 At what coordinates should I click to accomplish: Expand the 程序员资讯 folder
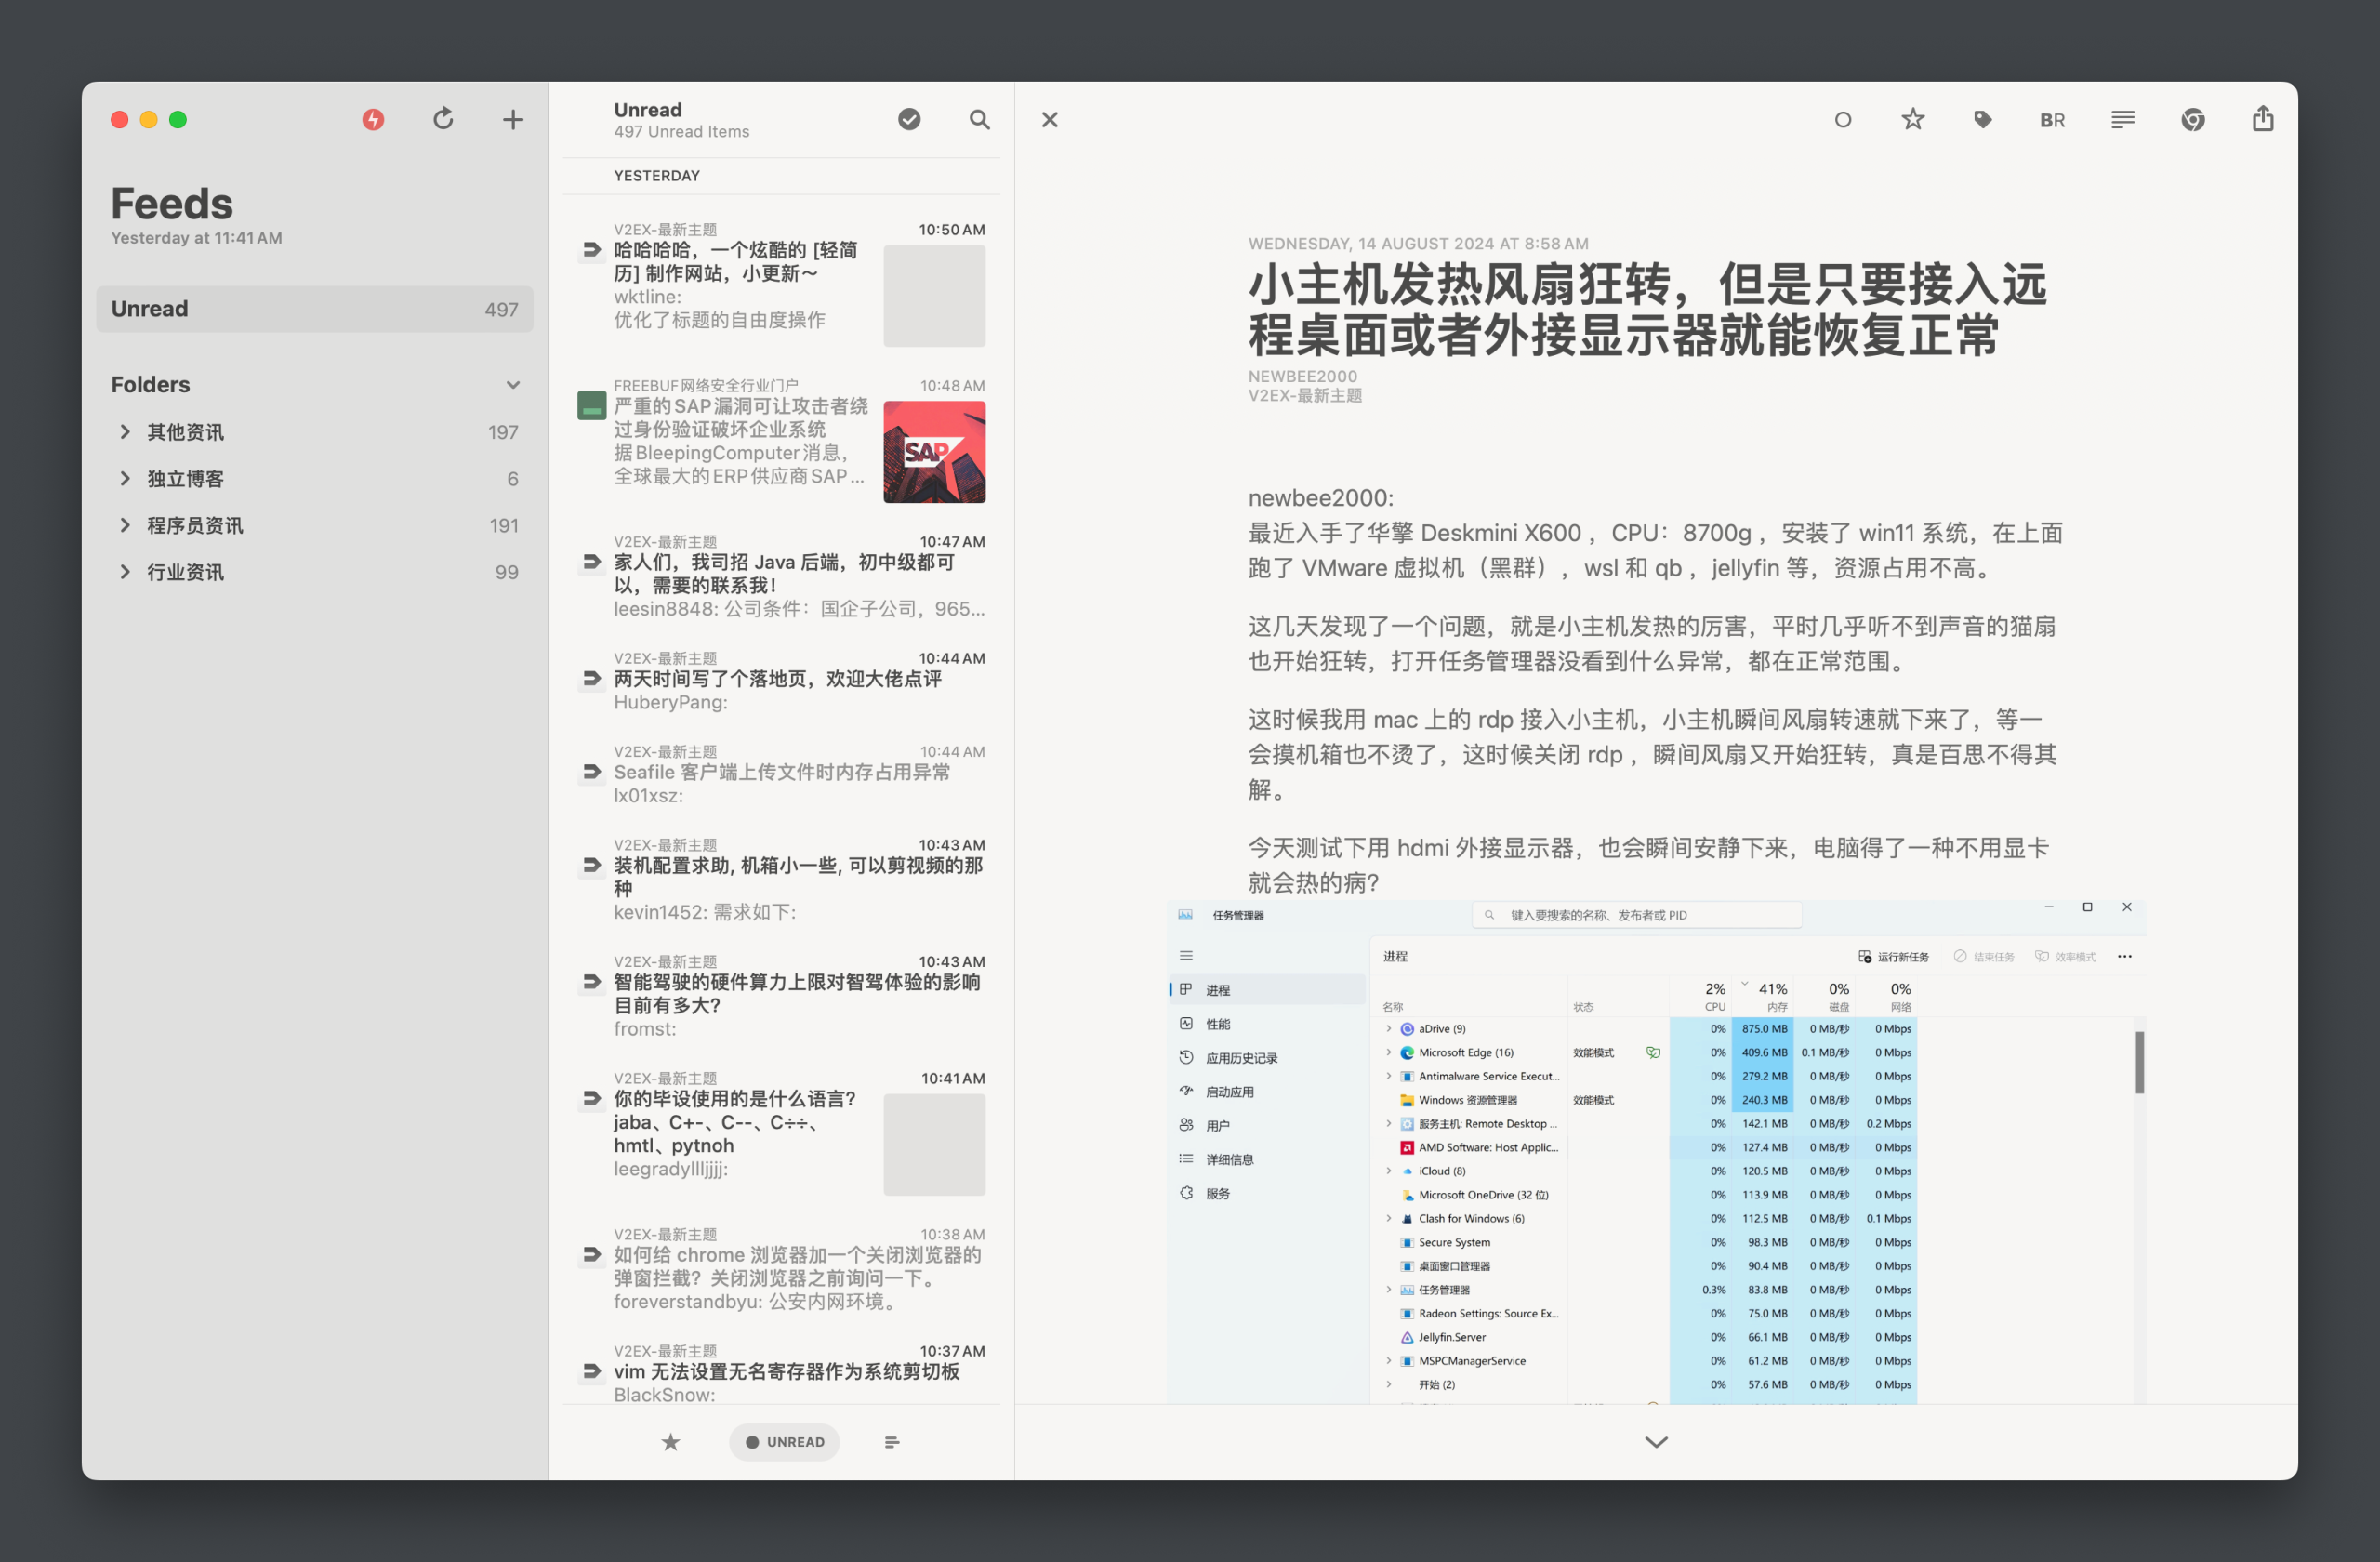125,525
